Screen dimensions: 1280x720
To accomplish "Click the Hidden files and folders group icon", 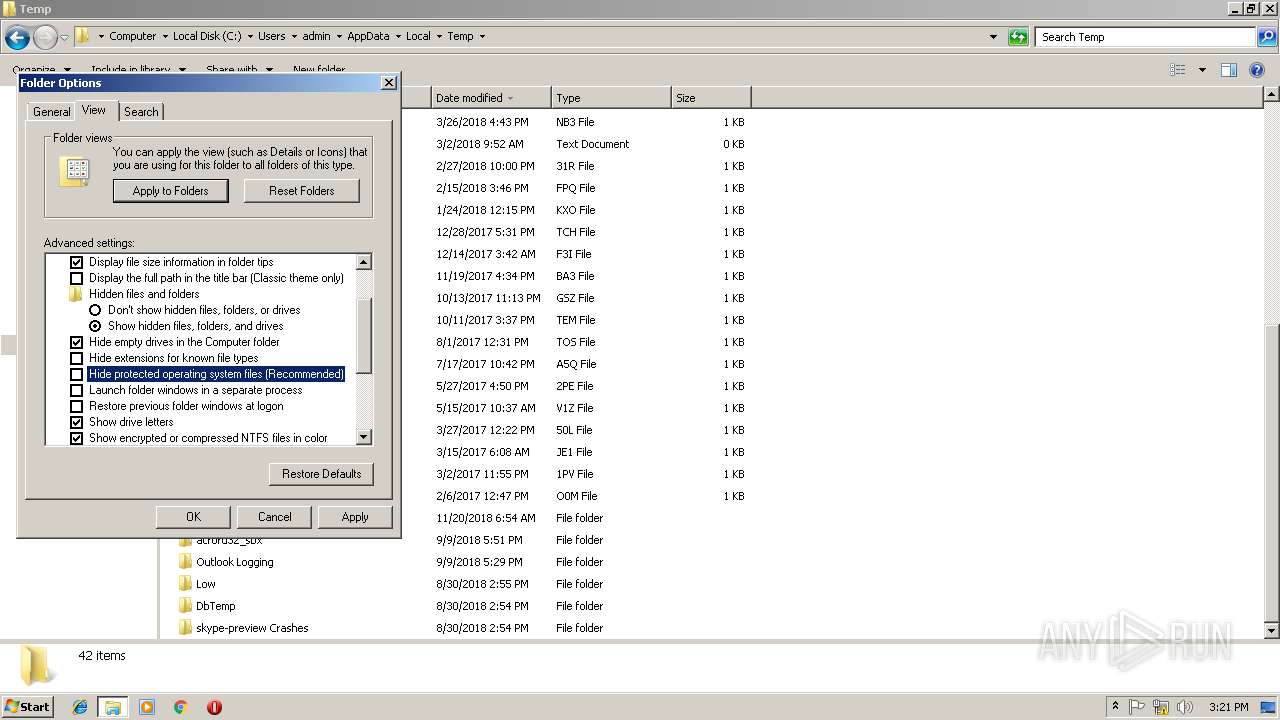I will click(x=76, y=294).
